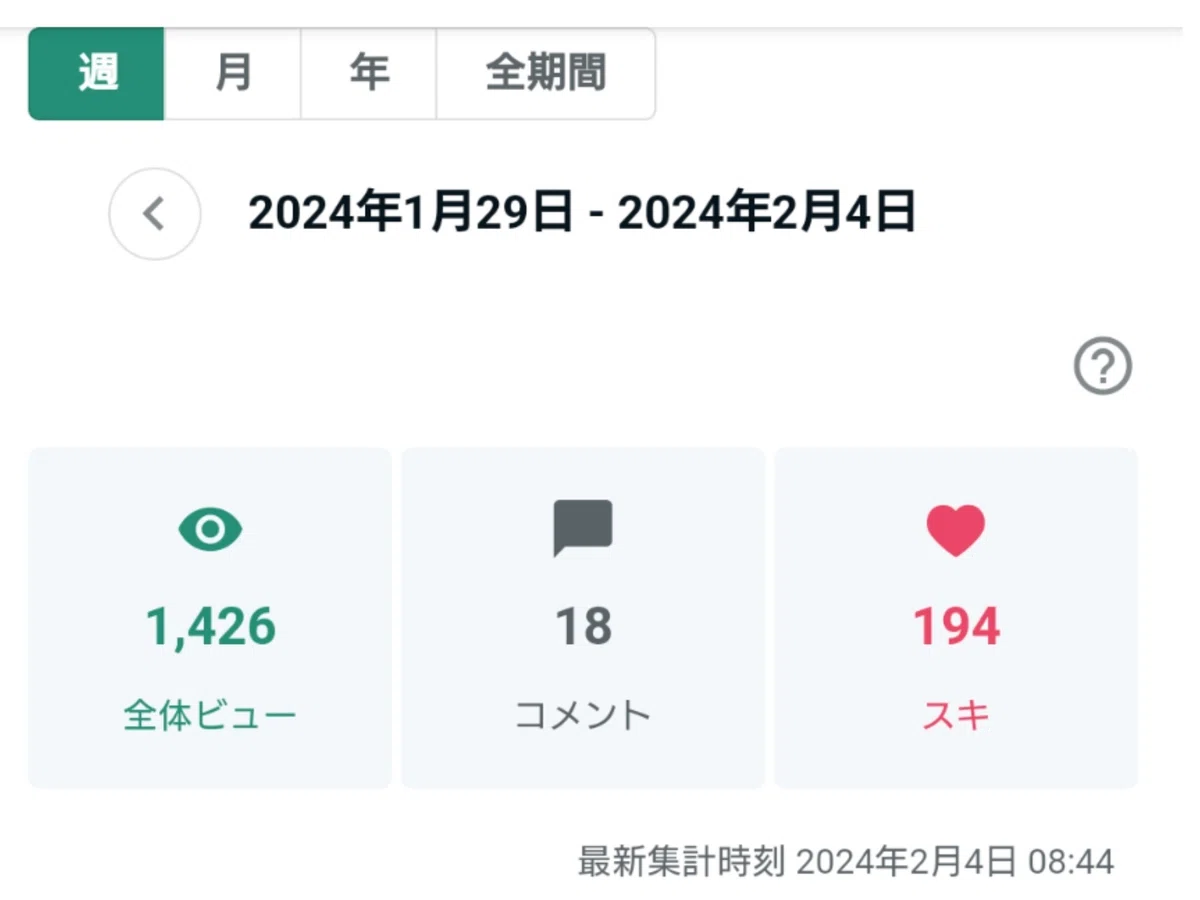Select the 週 (week) tab
Screen dimensions: 1200x900
(x=96, y=74)
